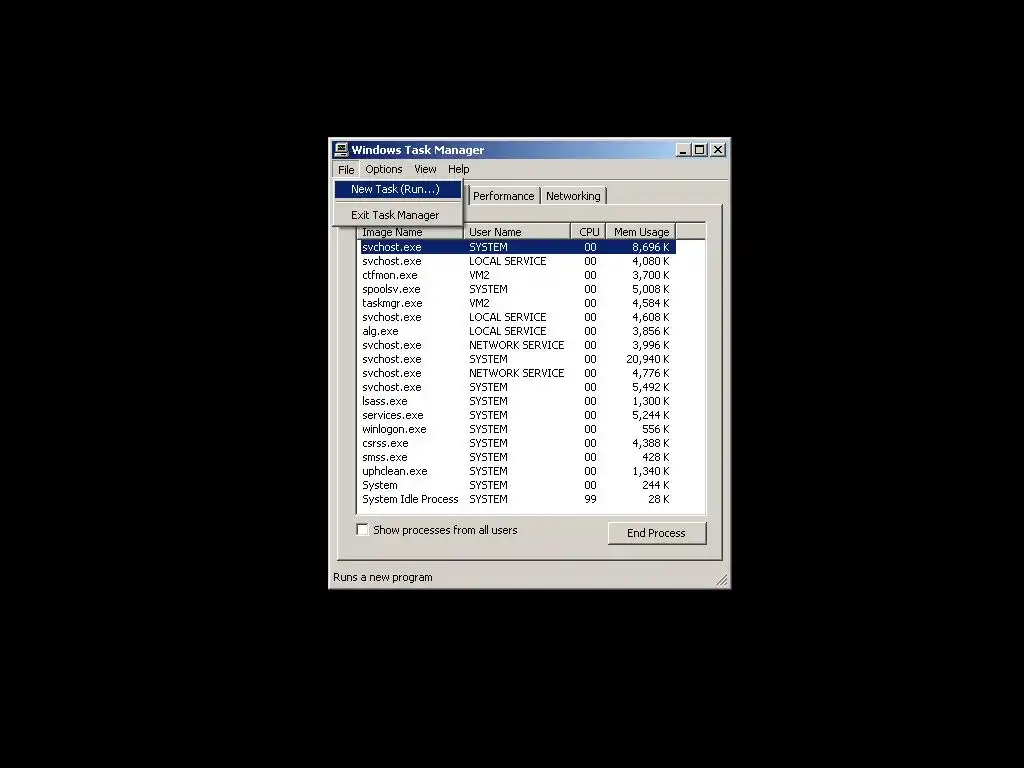Close the Task Manager window
The width and height of the screenshot is (1024, 768).
point(718,150)
